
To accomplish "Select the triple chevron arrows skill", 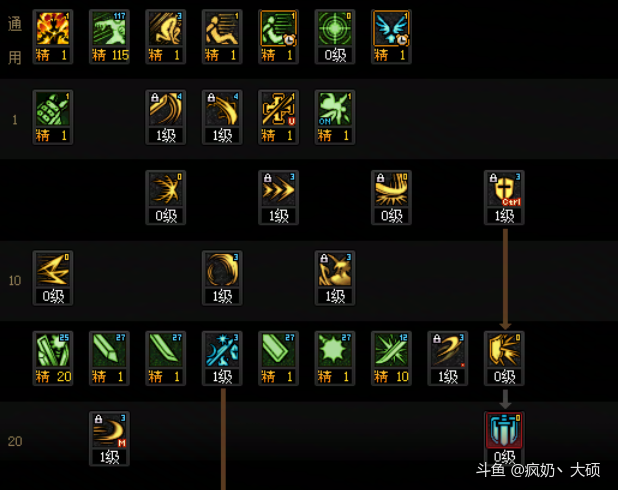I will (278, 189).
